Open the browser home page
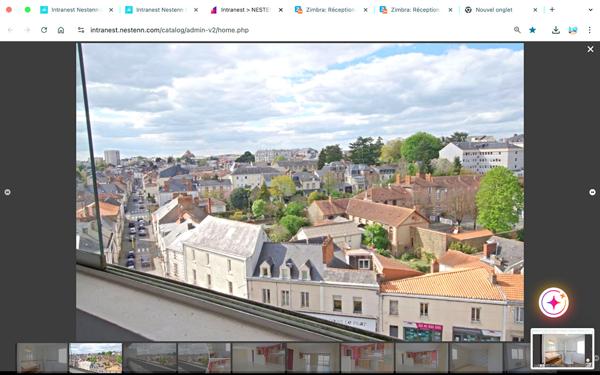This screenshot has height=375, width=600. click(x=61, y=30)
